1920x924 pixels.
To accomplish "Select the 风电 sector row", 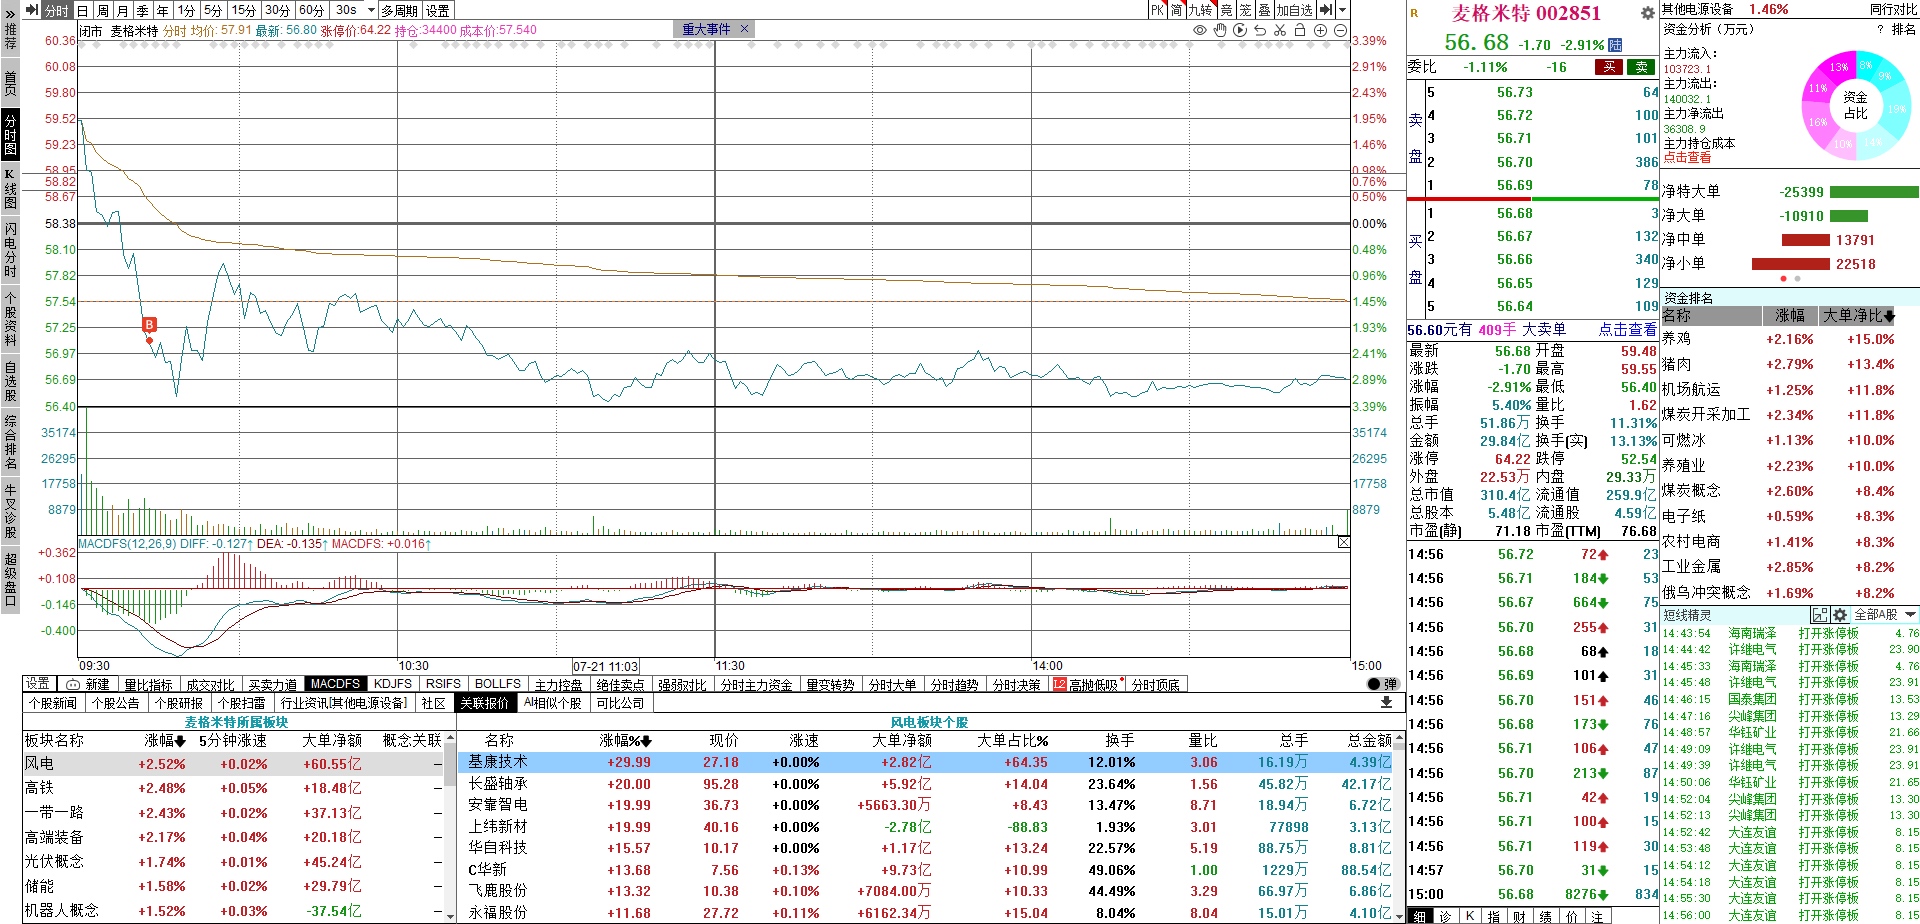I will tap(231, 764).
